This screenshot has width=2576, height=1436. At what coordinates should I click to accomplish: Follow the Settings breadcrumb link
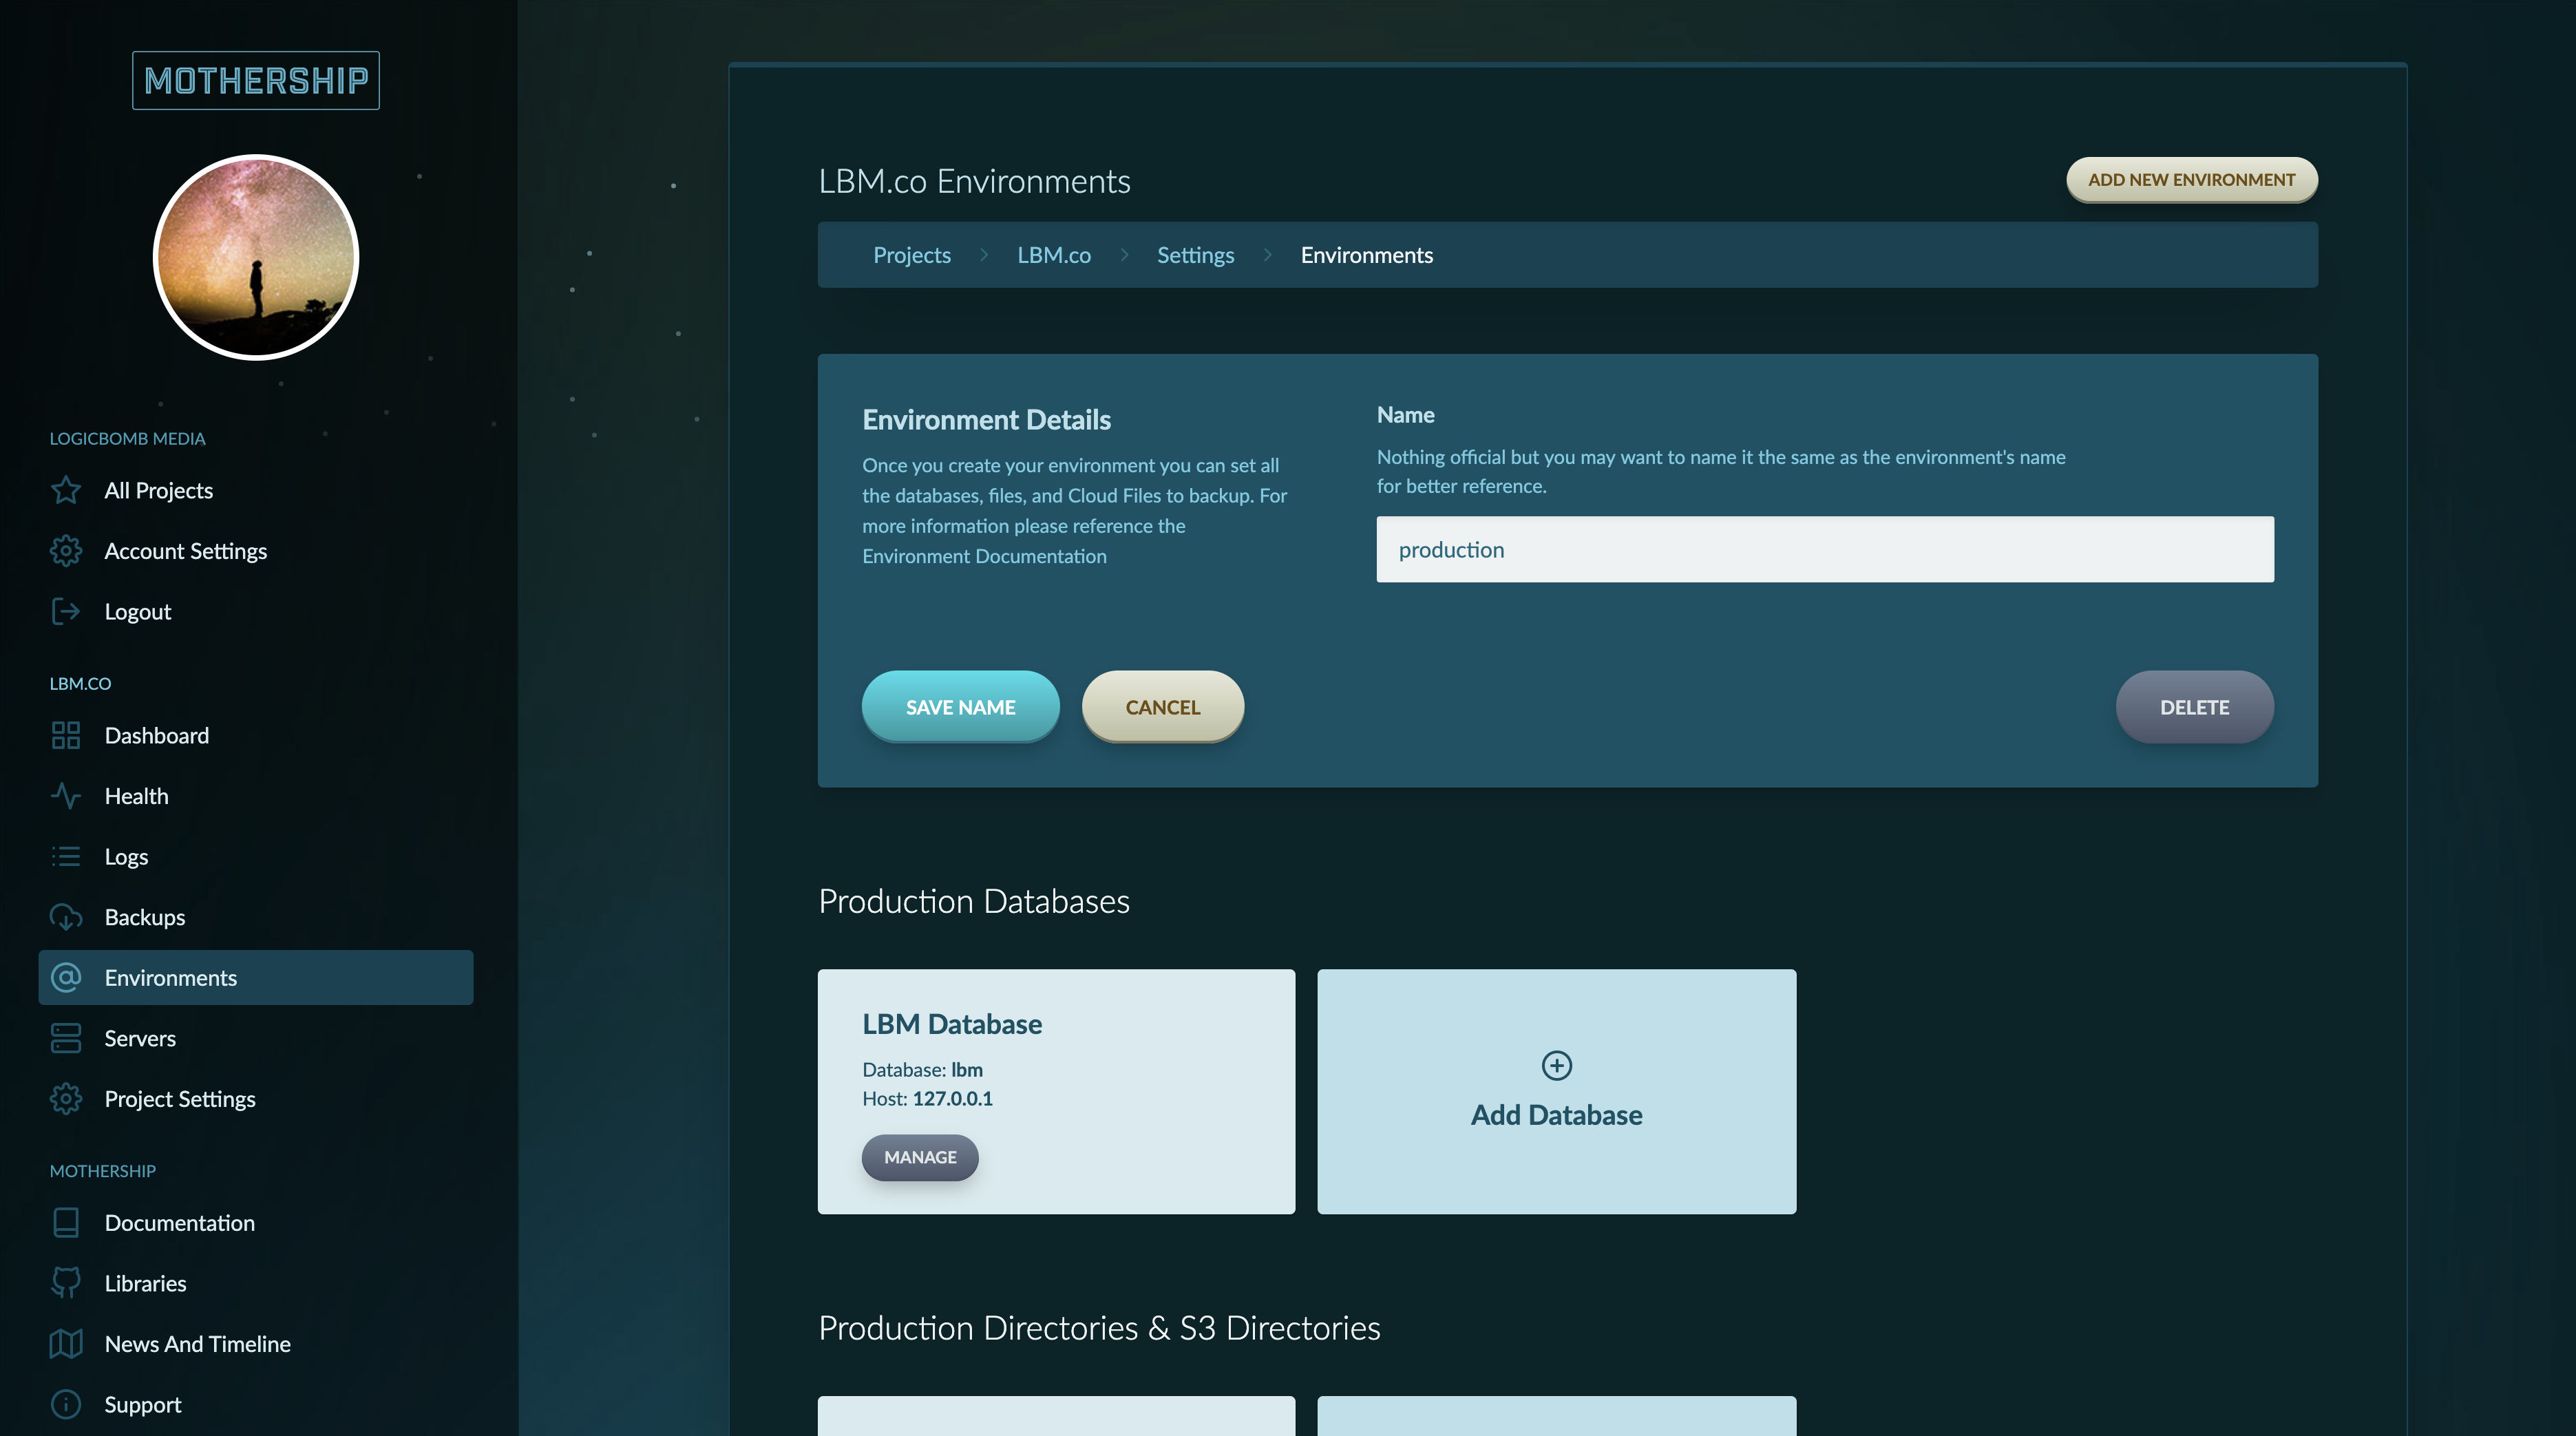point(1195,255)
